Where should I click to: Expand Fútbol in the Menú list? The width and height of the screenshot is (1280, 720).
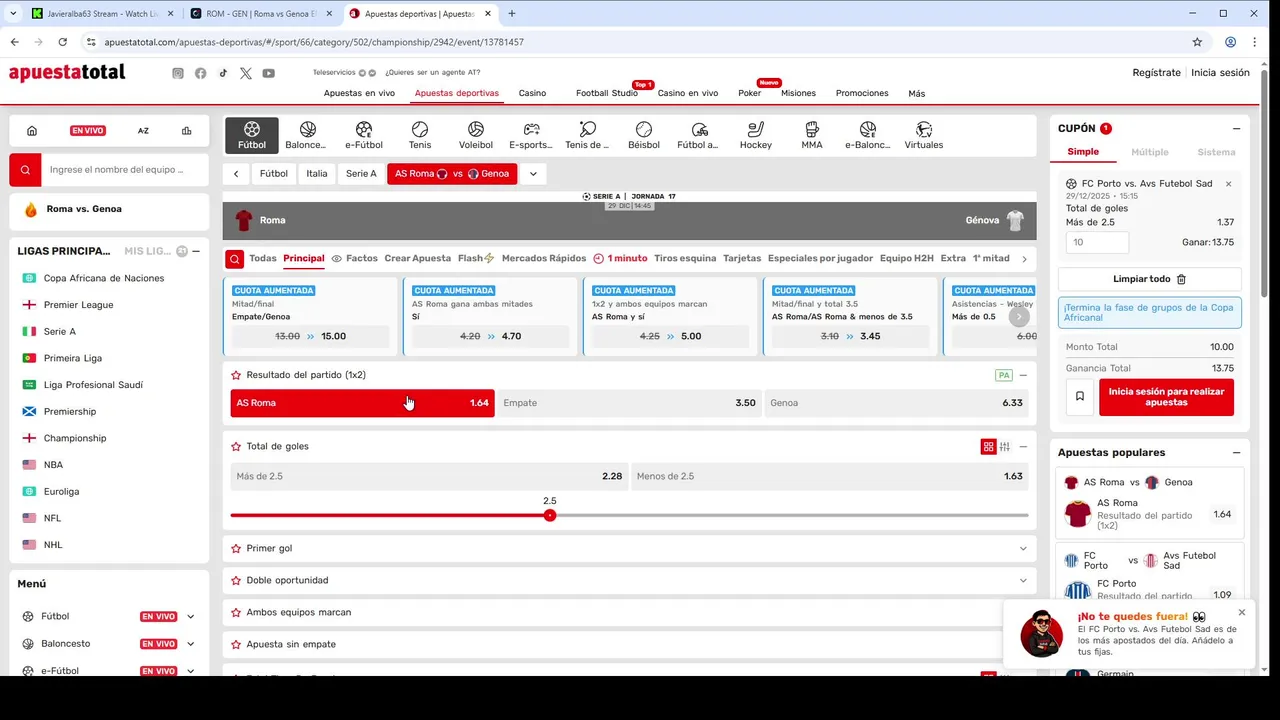coord(190,617)
